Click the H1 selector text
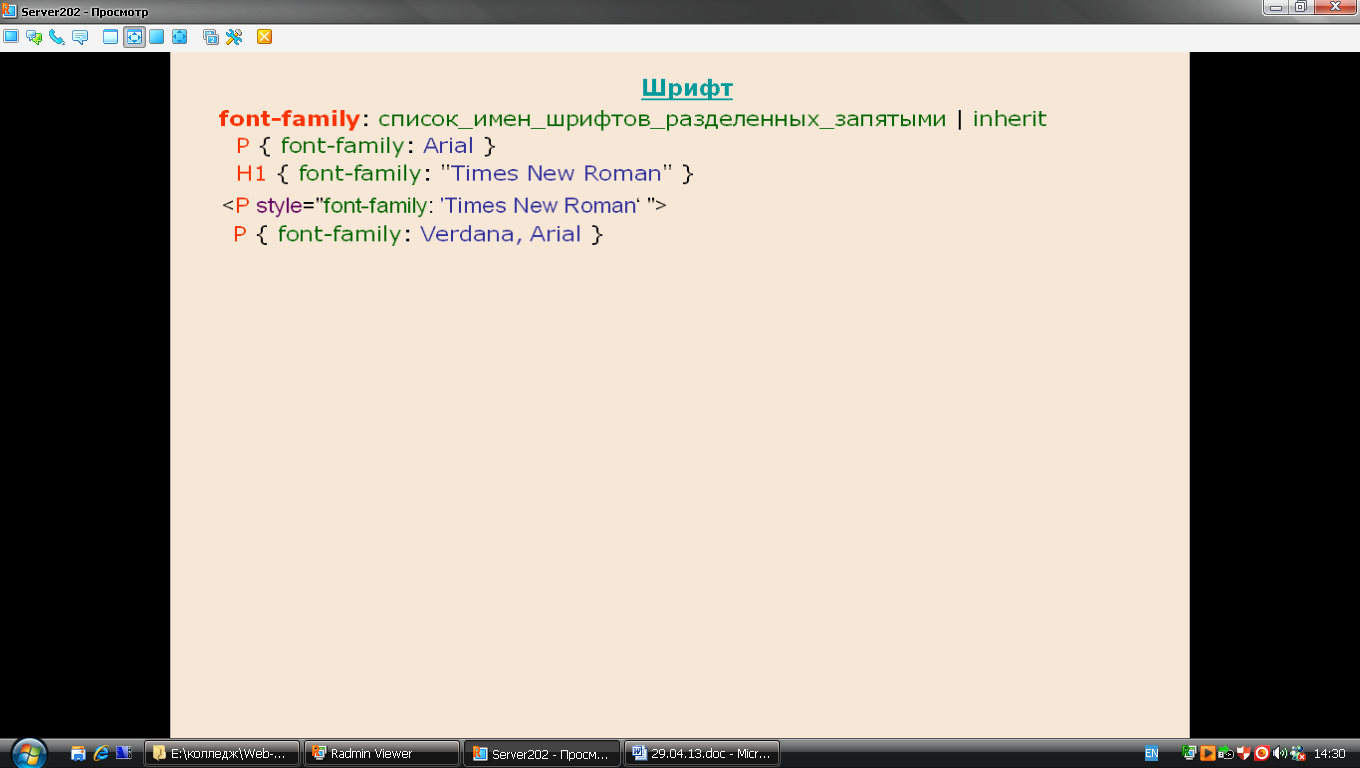This screenshot has height=768, width=1360. coord(251,173)
